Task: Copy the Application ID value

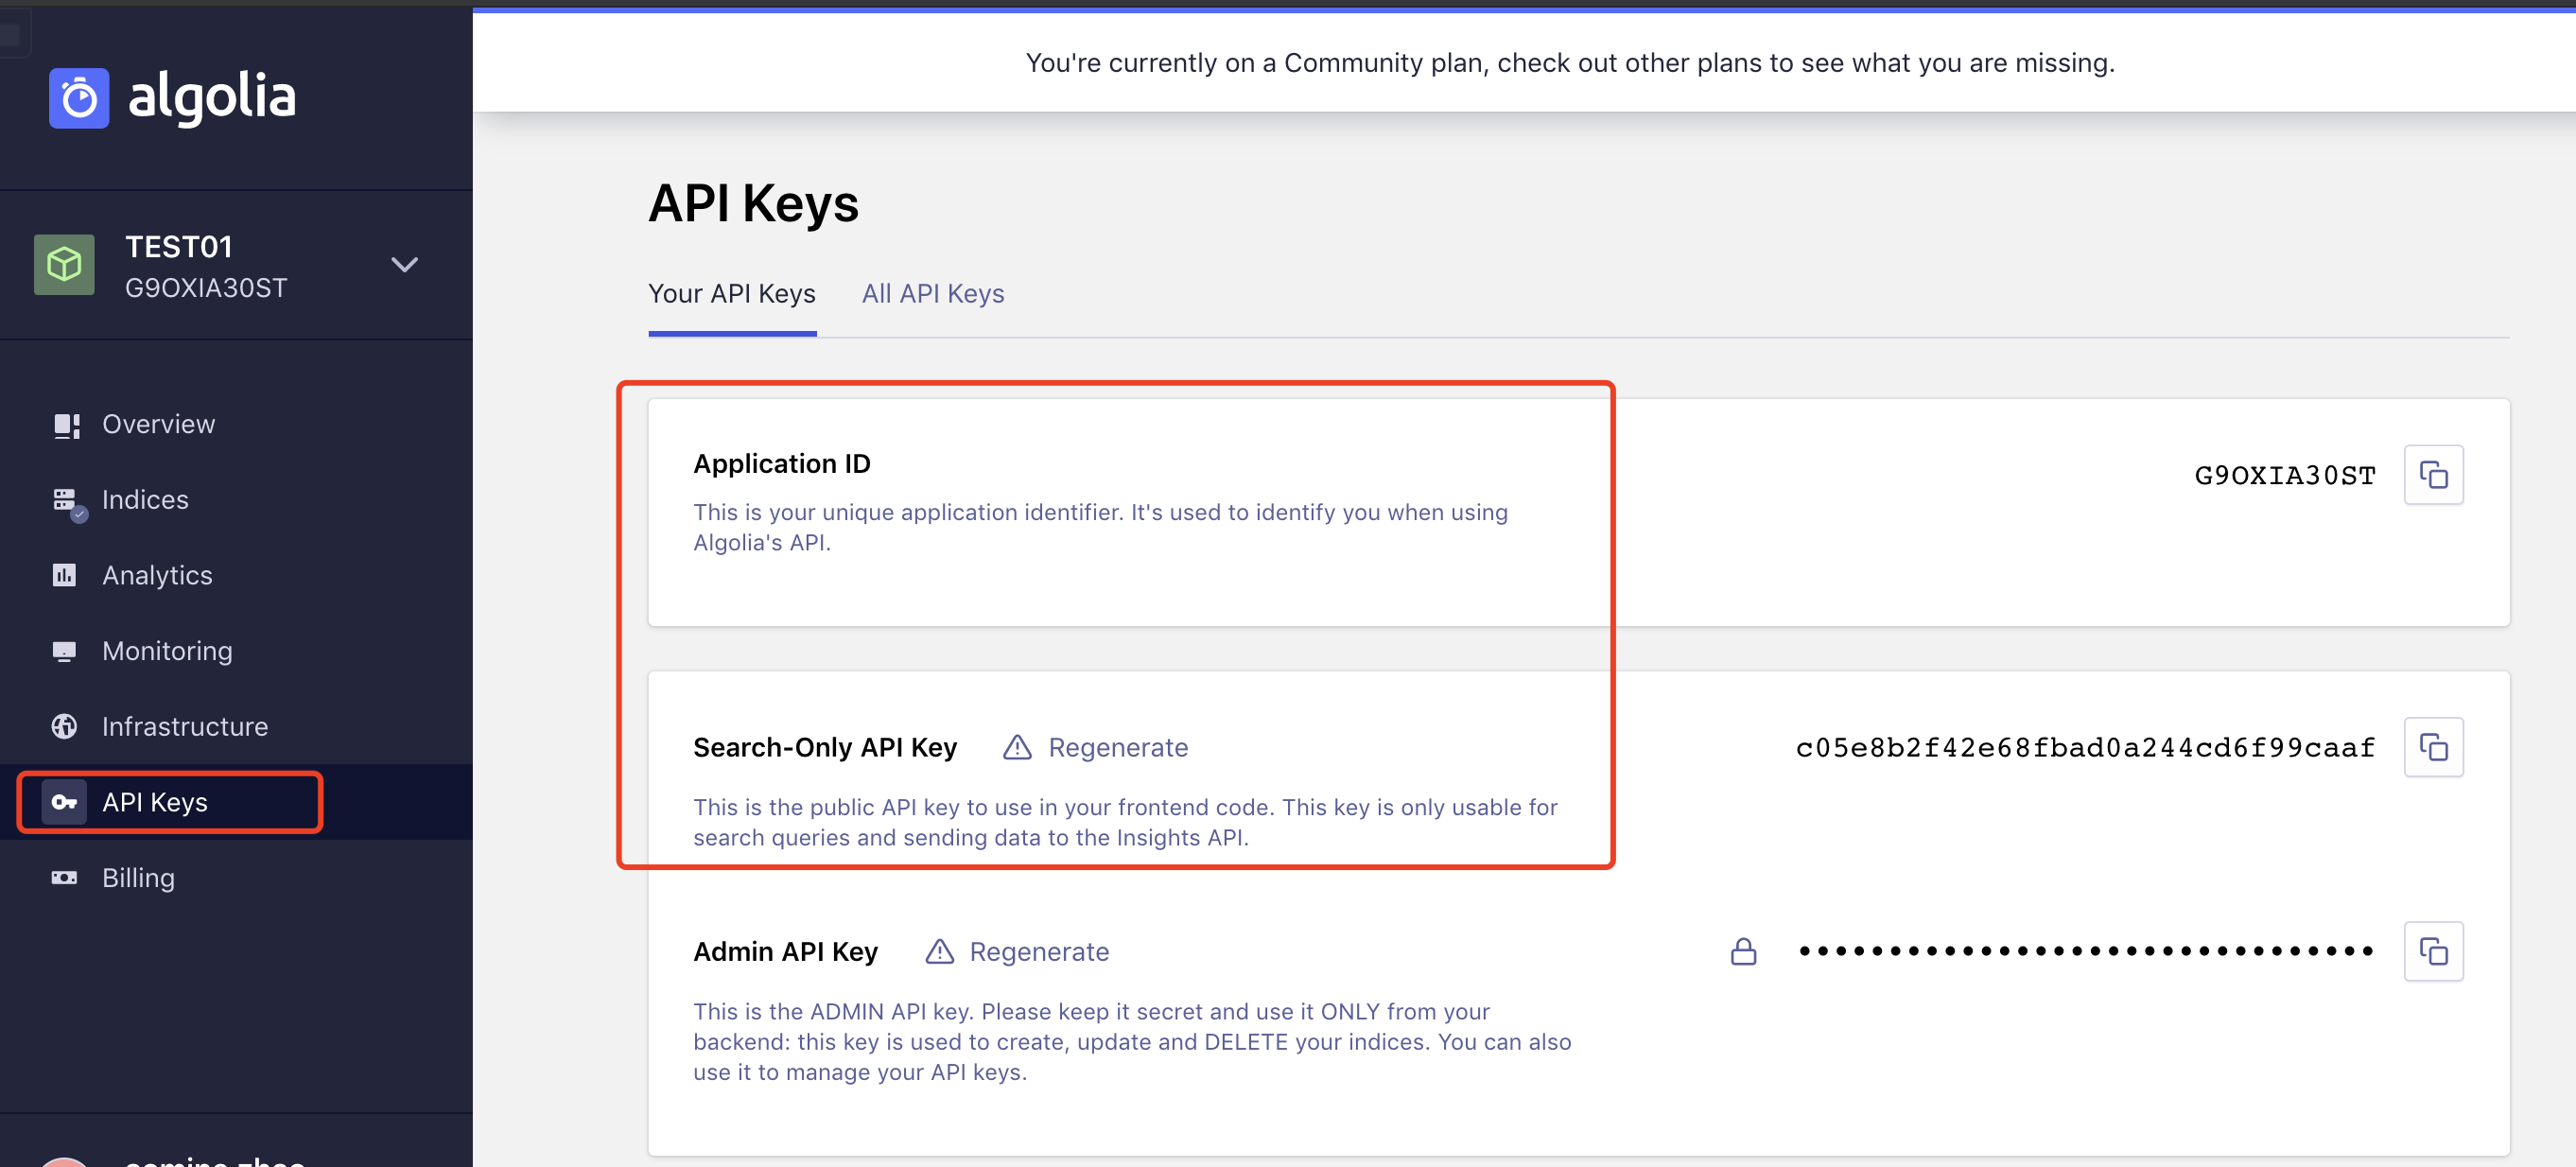Action: [2432, 474]
